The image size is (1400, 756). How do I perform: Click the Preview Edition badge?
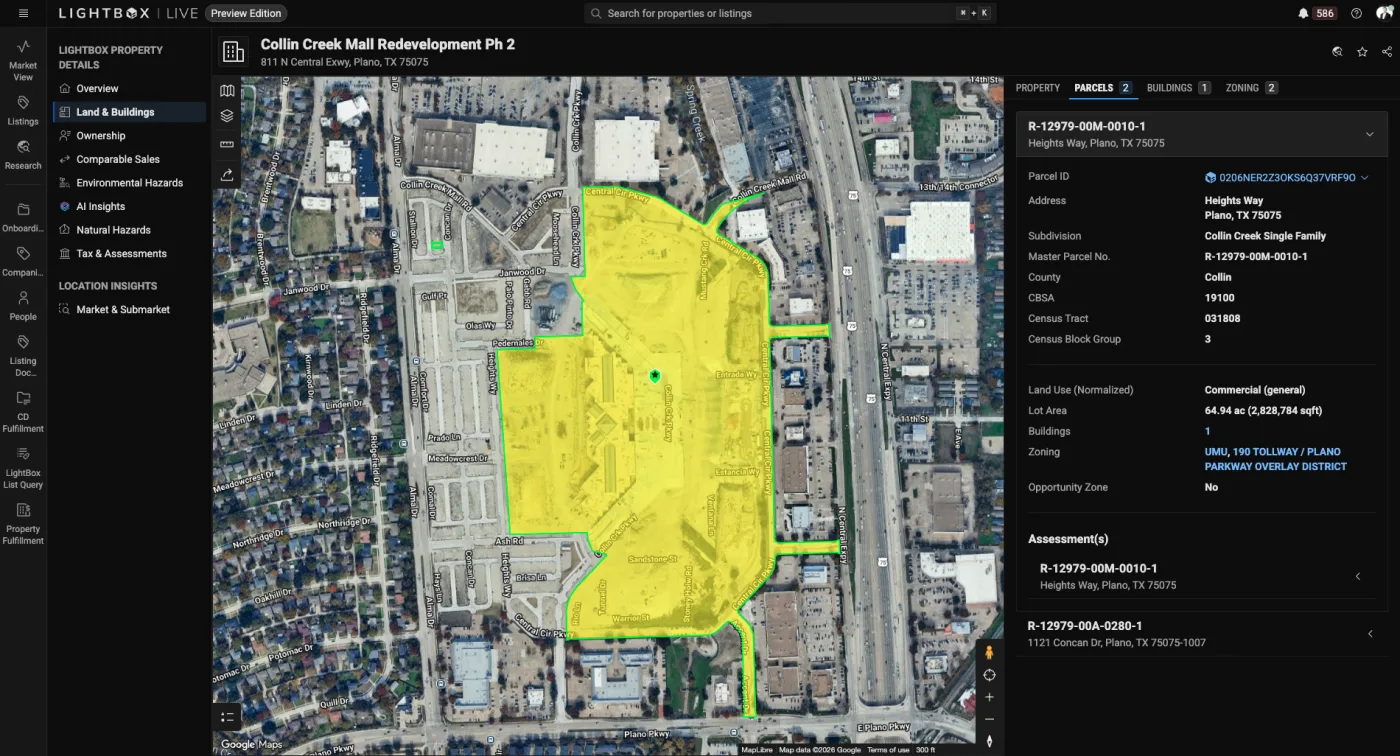(x=246, y=13)
